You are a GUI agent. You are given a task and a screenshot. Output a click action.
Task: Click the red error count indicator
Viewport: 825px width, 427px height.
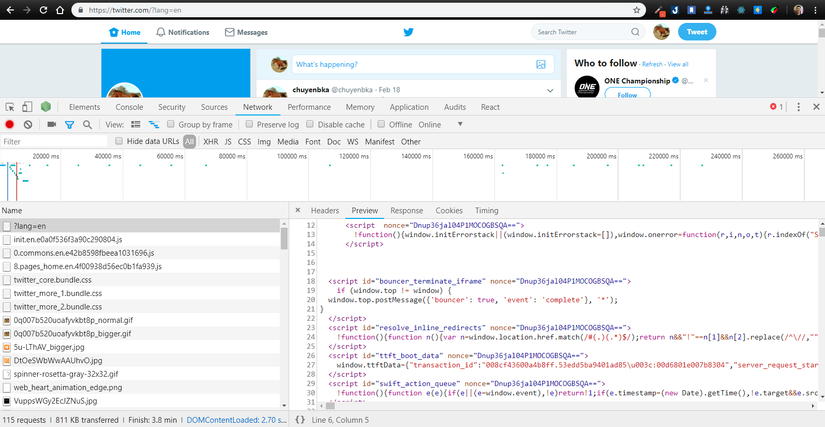pos(777,107)
